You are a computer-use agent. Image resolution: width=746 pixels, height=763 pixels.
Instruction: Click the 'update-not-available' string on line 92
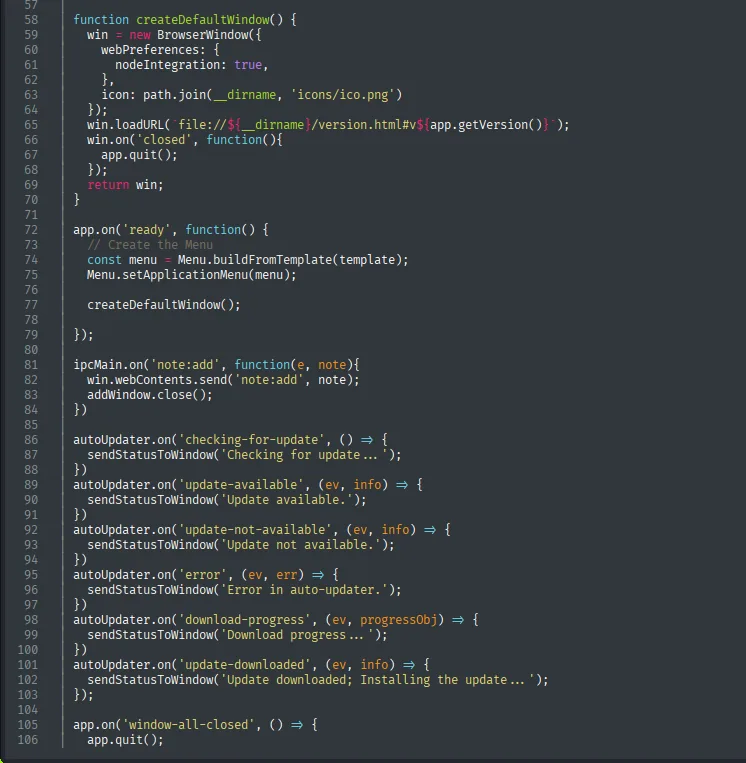255,530
